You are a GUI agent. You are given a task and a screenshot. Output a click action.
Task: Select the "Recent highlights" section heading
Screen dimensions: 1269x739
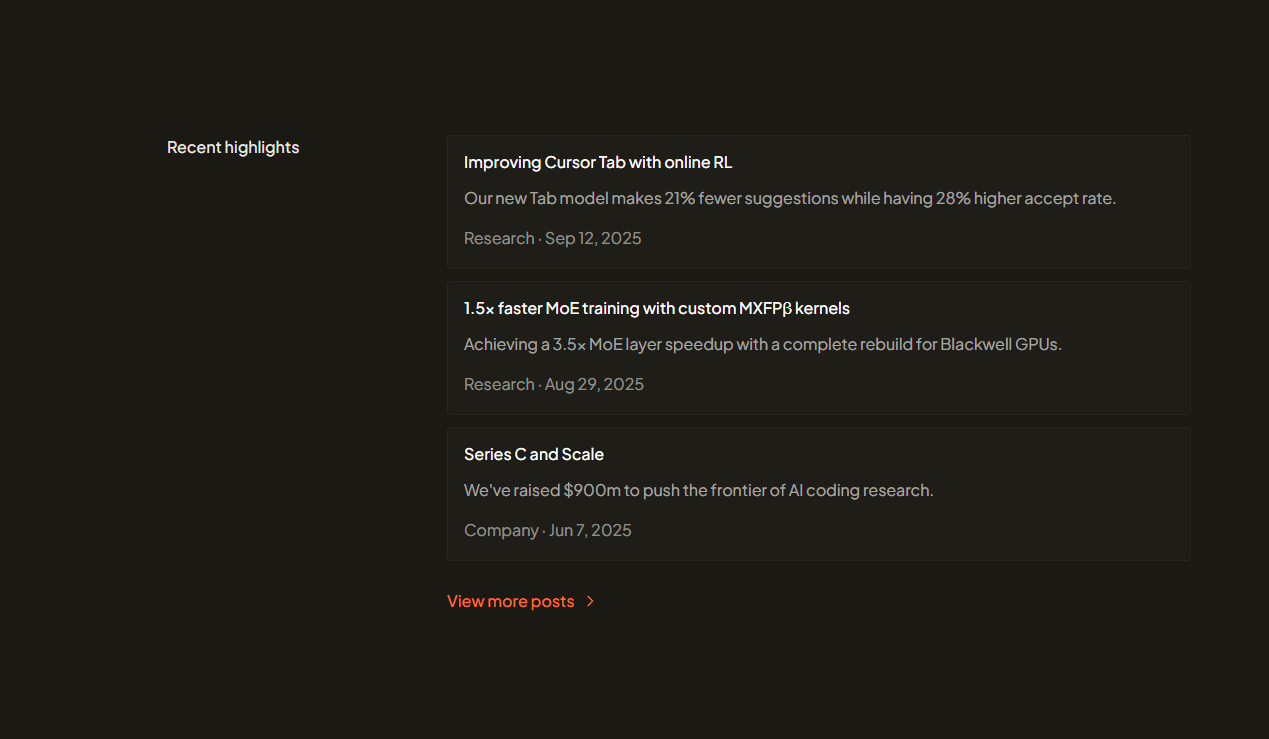coord(233,147)
